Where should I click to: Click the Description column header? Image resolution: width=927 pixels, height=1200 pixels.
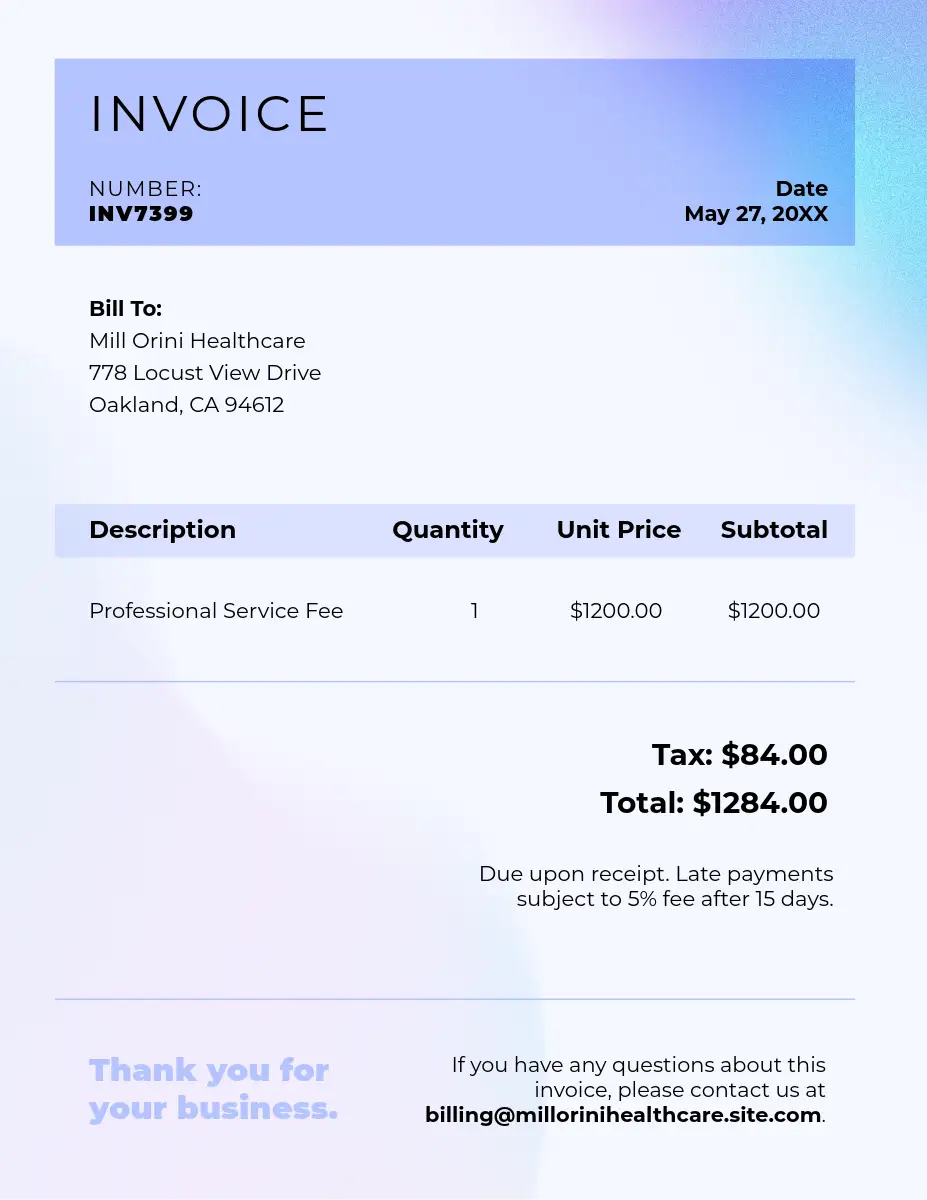click(162, 530)
